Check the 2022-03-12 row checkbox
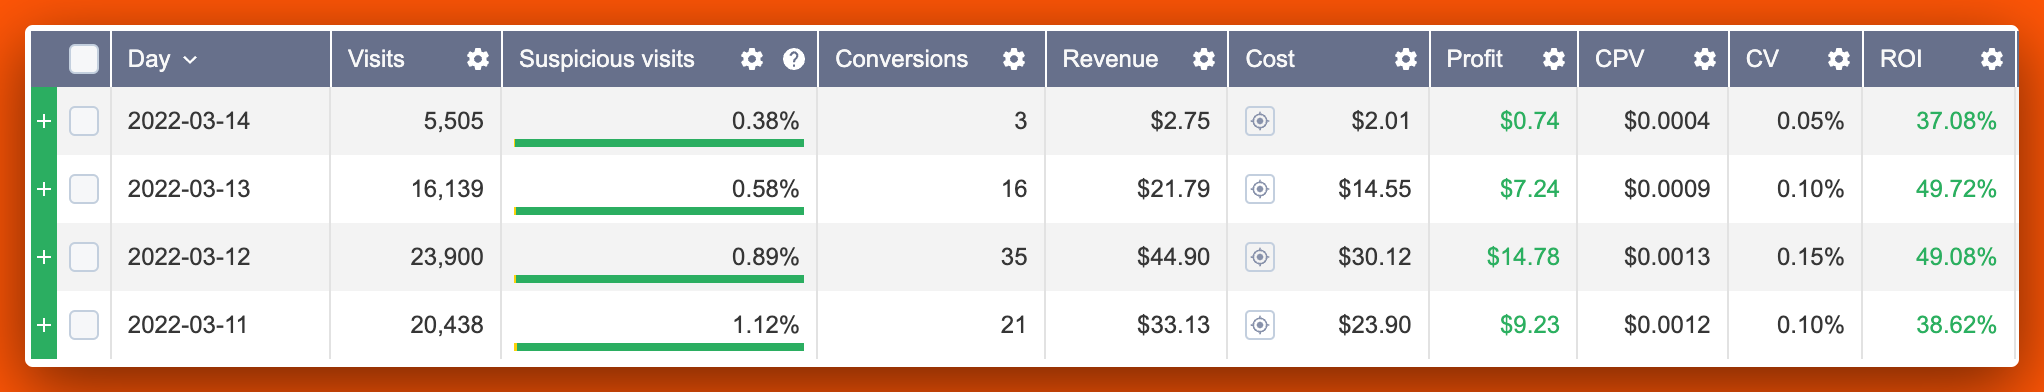The height and width of the screenshot is (392, 2044). pyautogui.click(x=84, y=257)
